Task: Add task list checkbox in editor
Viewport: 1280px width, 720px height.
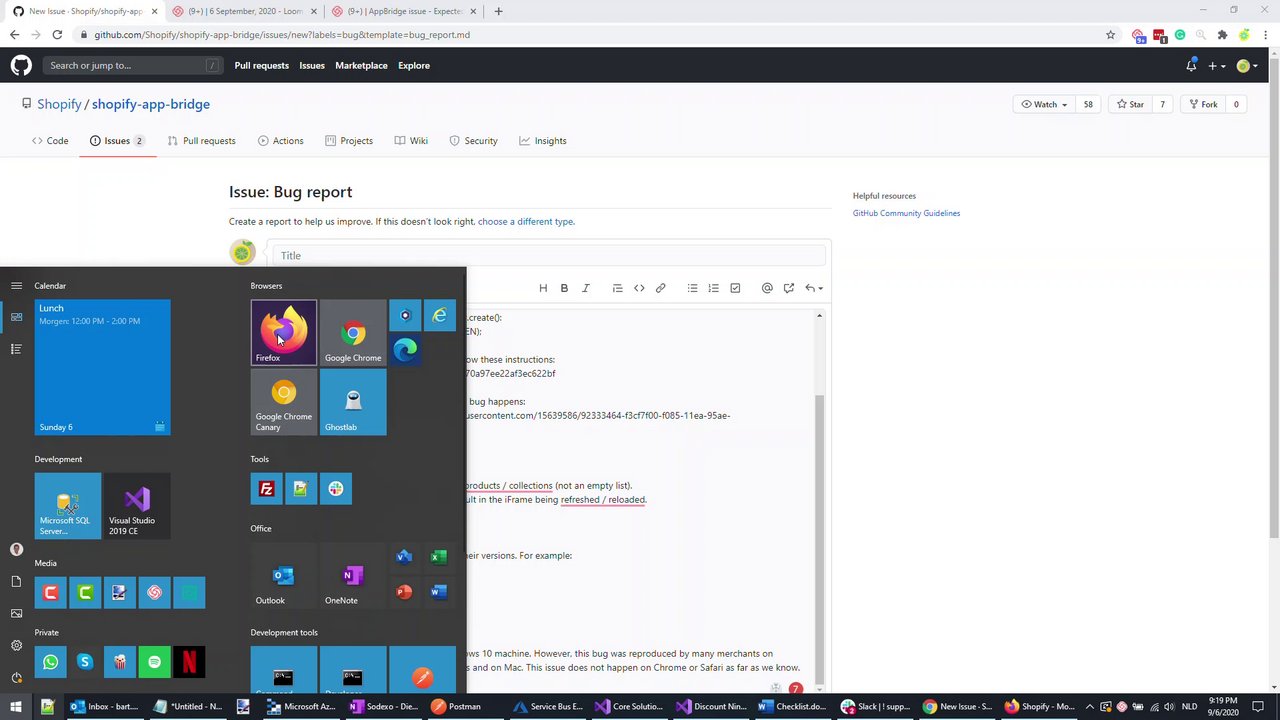Action: tap(735, 288)
